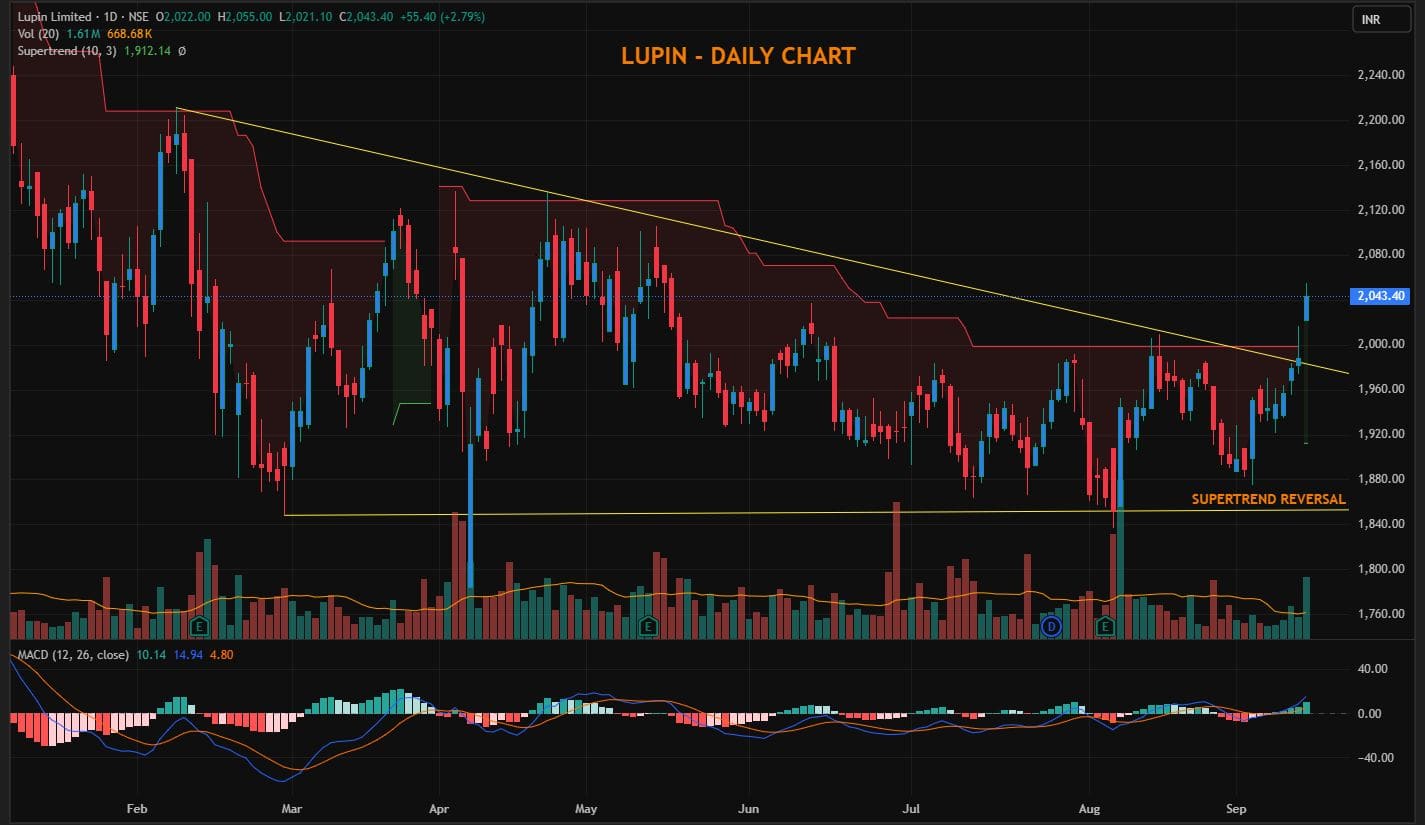The height and width of the screenshot is (825, 1425).
Task: Click the 2,000.00 price axis label
Action: 1381,344
